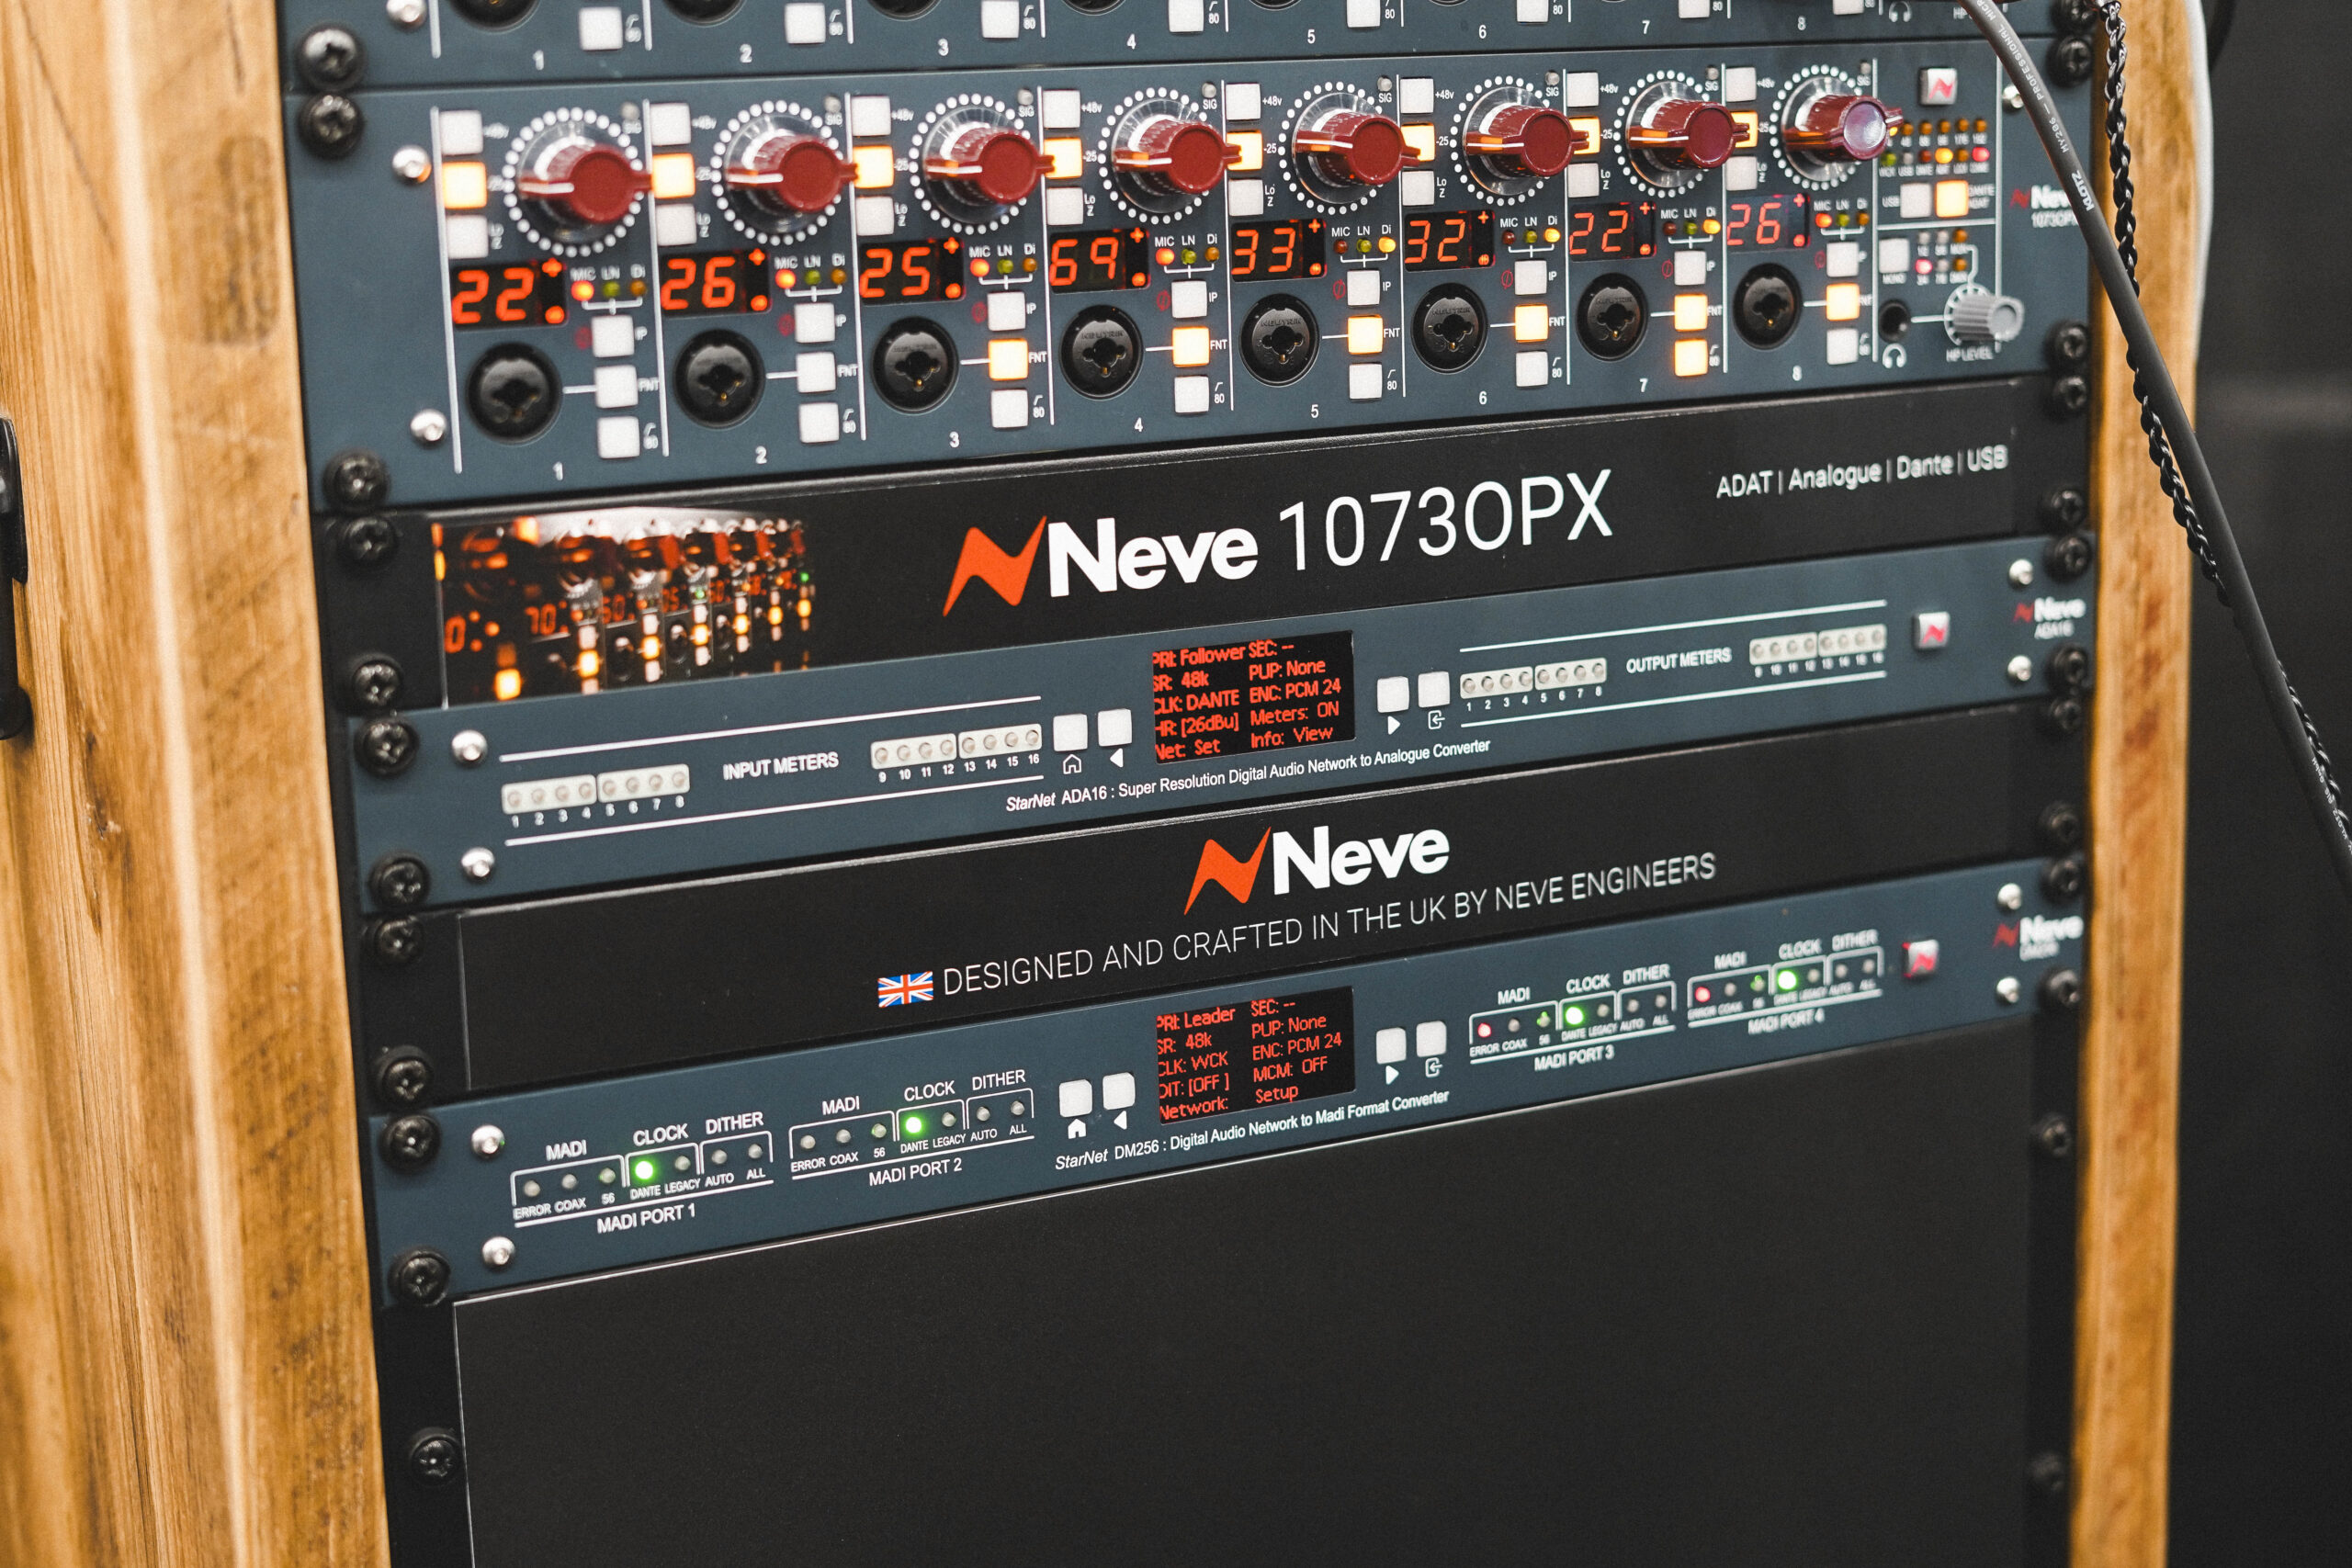
Task: Click the 'MADI PORT 2' label
Action: coord(915,1171)
